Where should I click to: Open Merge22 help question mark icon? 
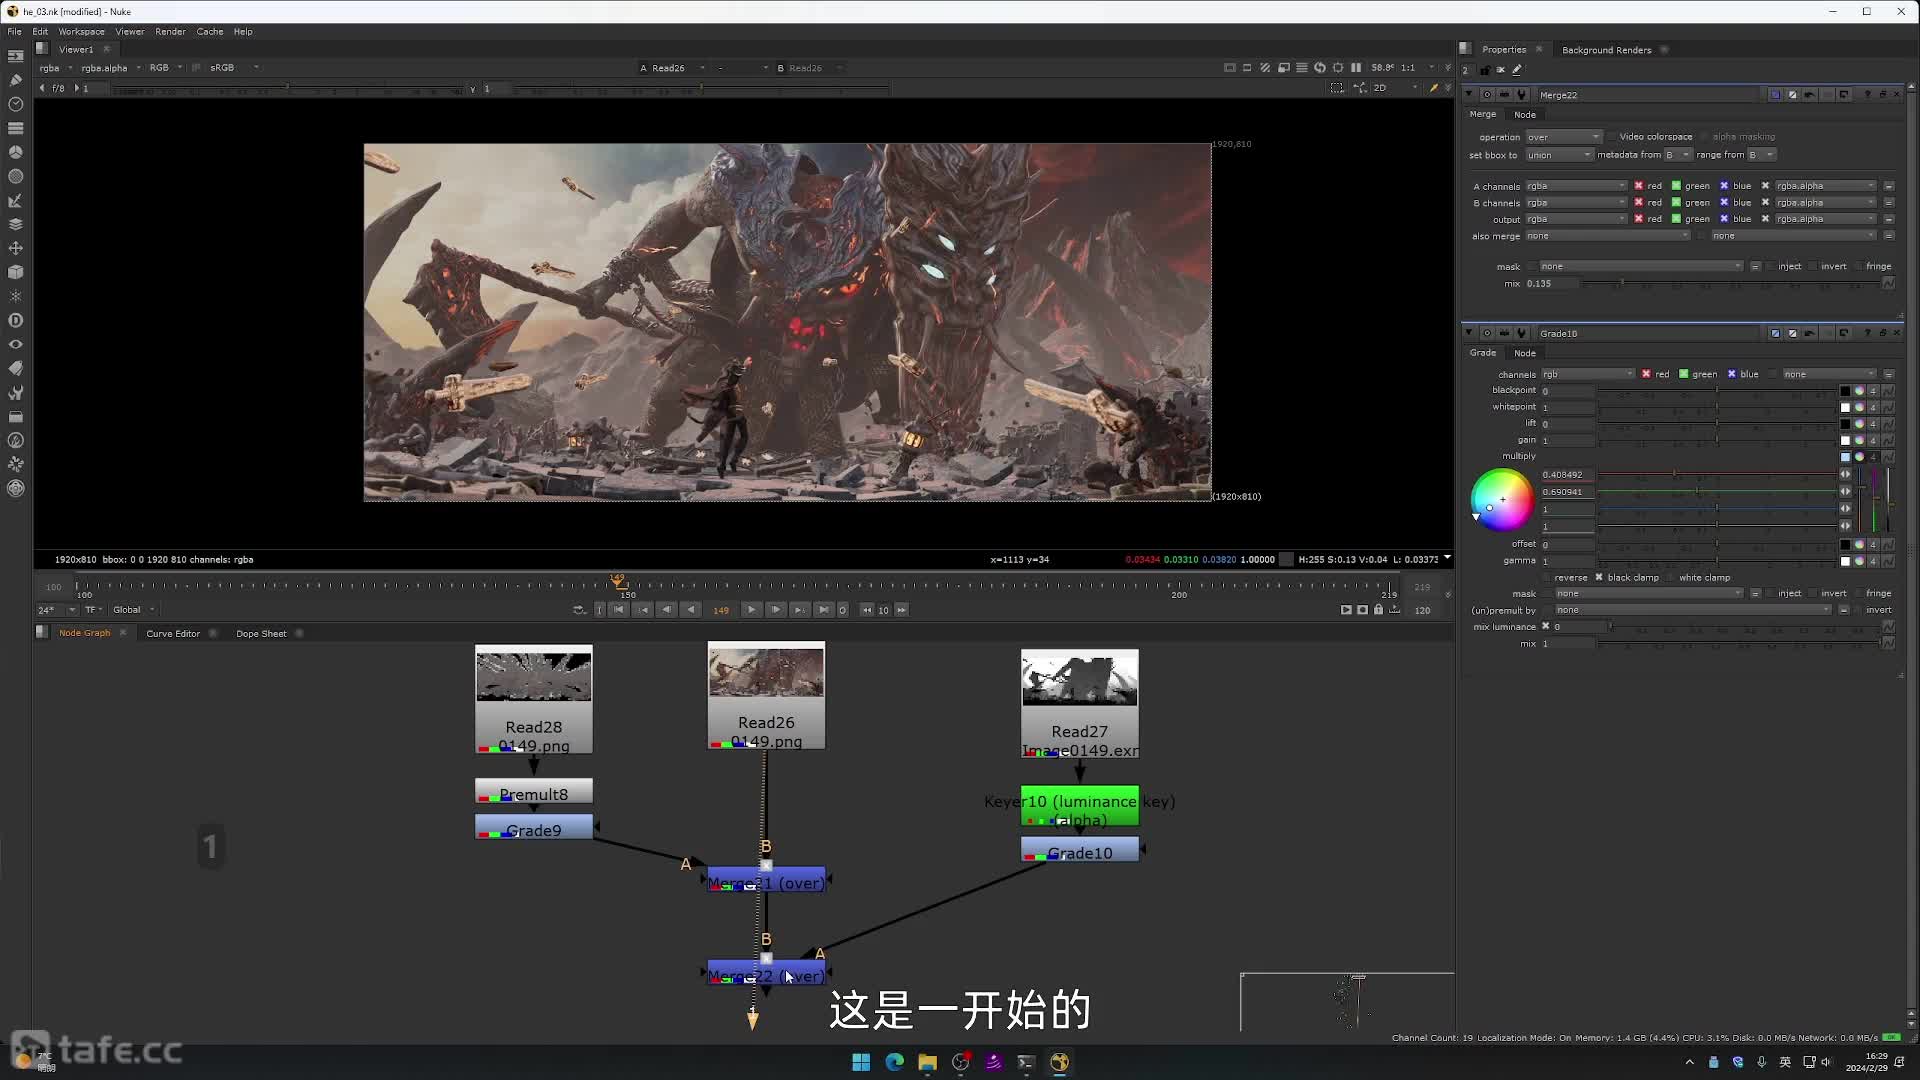pos(1867,95)
